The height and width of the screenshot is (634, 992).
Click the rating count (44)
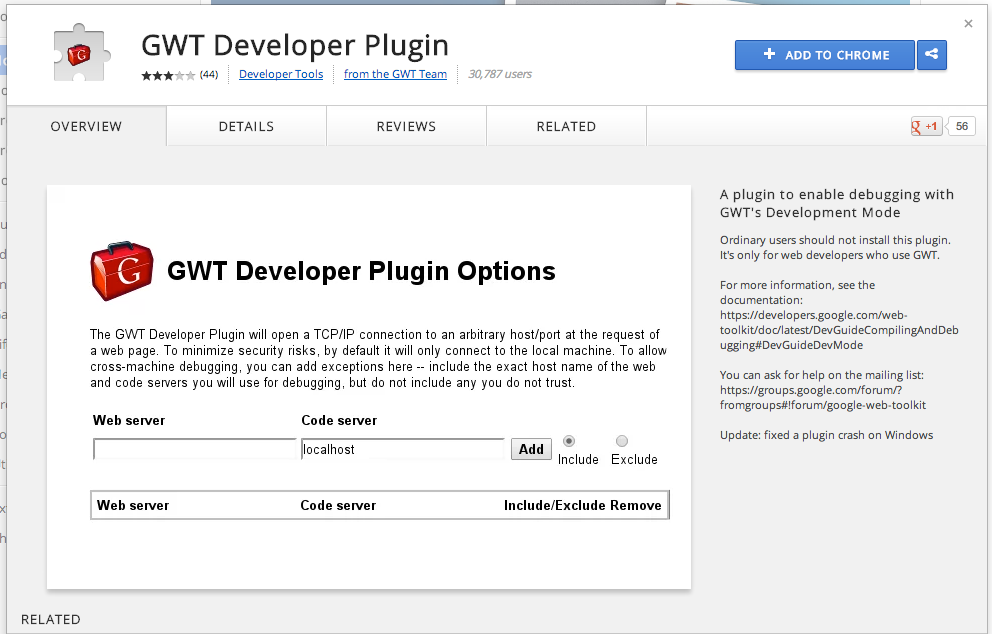point(209,75)
